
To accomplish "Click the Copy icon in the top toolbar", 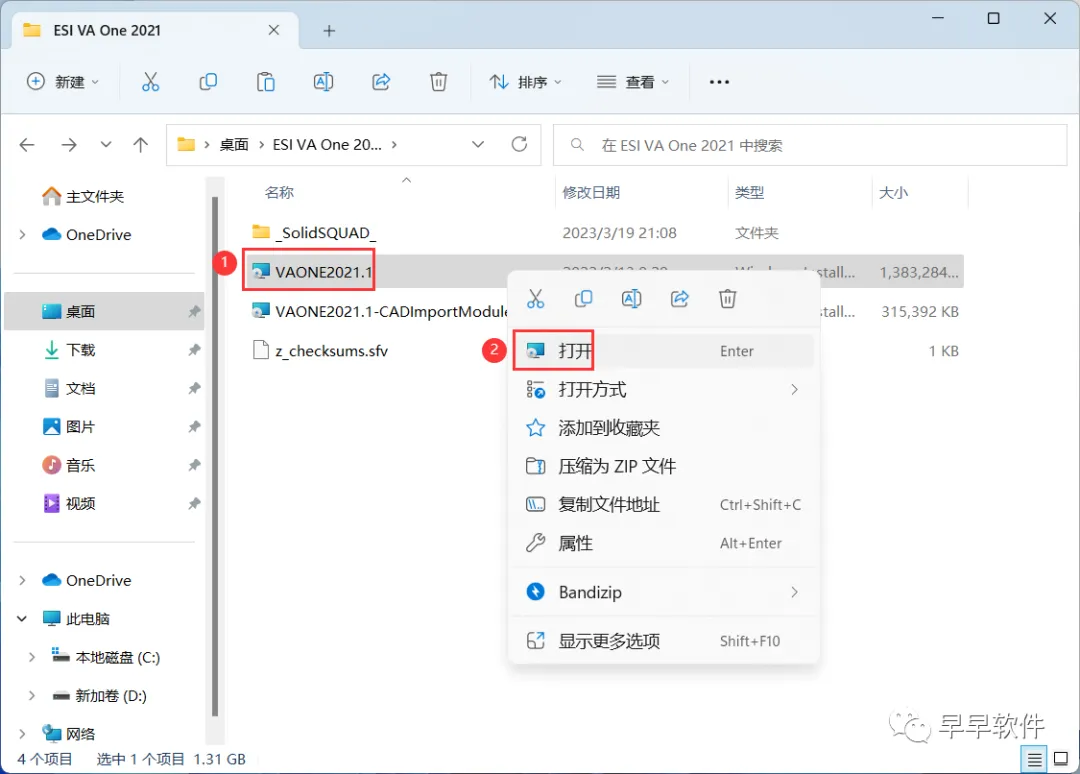I will tap(208, 82).
